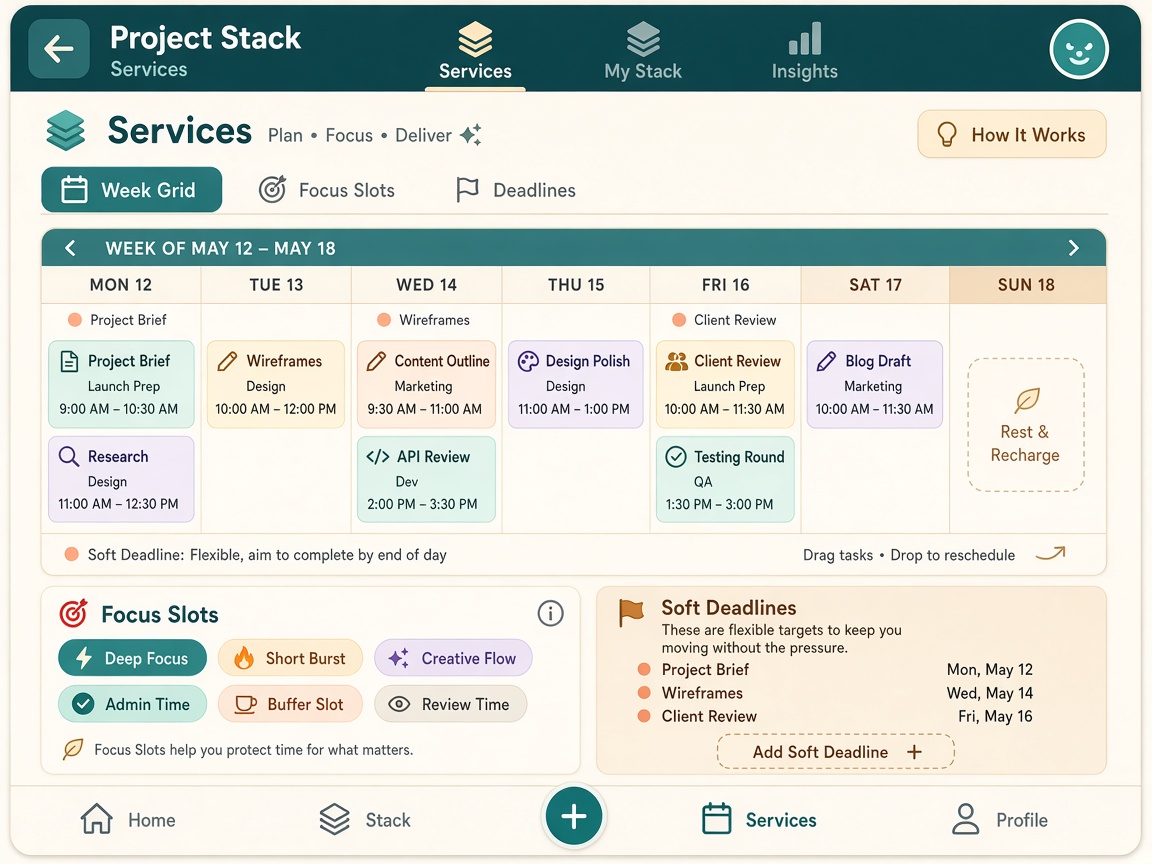
Task: Select the SUN 18 column header
Action: pyautogui.click(x=1027, y=285)
